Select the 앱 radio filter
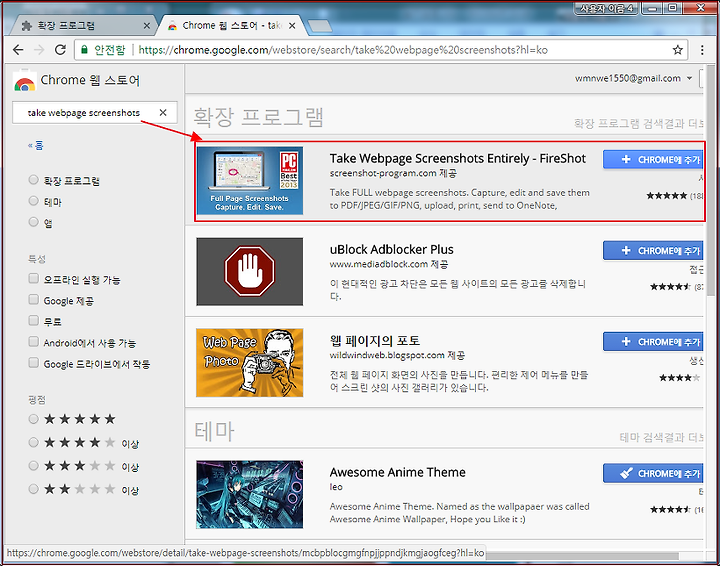Image resolution: width=720 pixels, height=566 pixels. pyautogui.click(x=33, y=222)
